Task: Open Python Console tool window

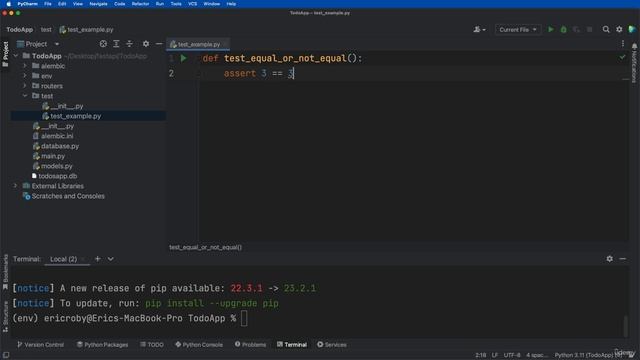Action: click(x=199, y=345)
